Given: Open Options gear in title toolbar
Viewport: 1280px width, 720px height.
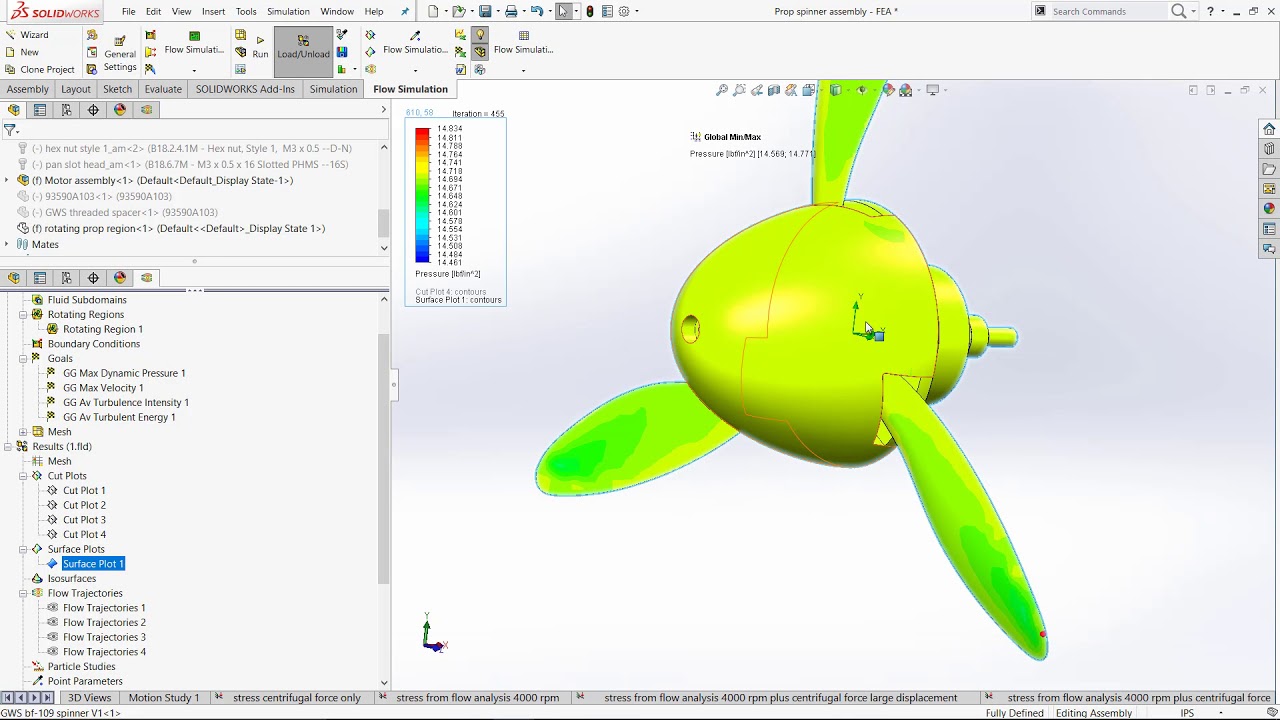Looking at the screenshot, I should point(625,11).
